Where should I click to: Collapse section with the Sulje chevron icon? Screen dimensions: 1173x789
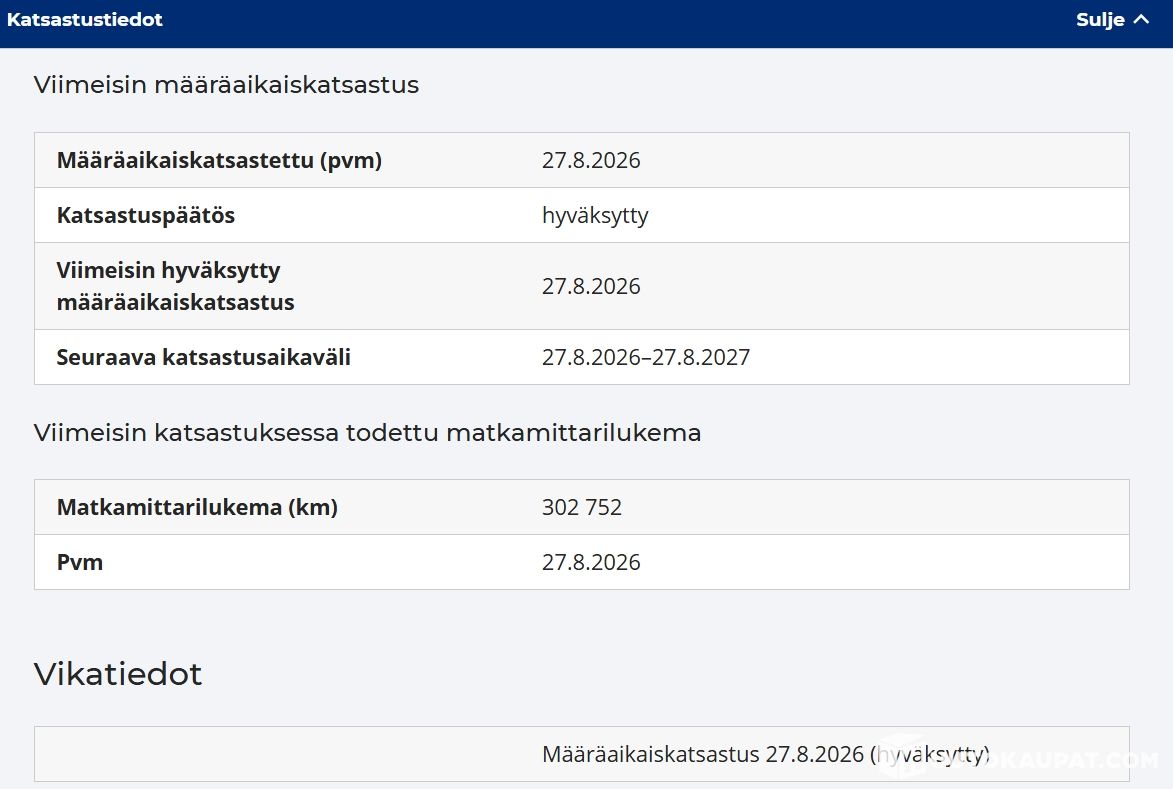(1141, 19)
